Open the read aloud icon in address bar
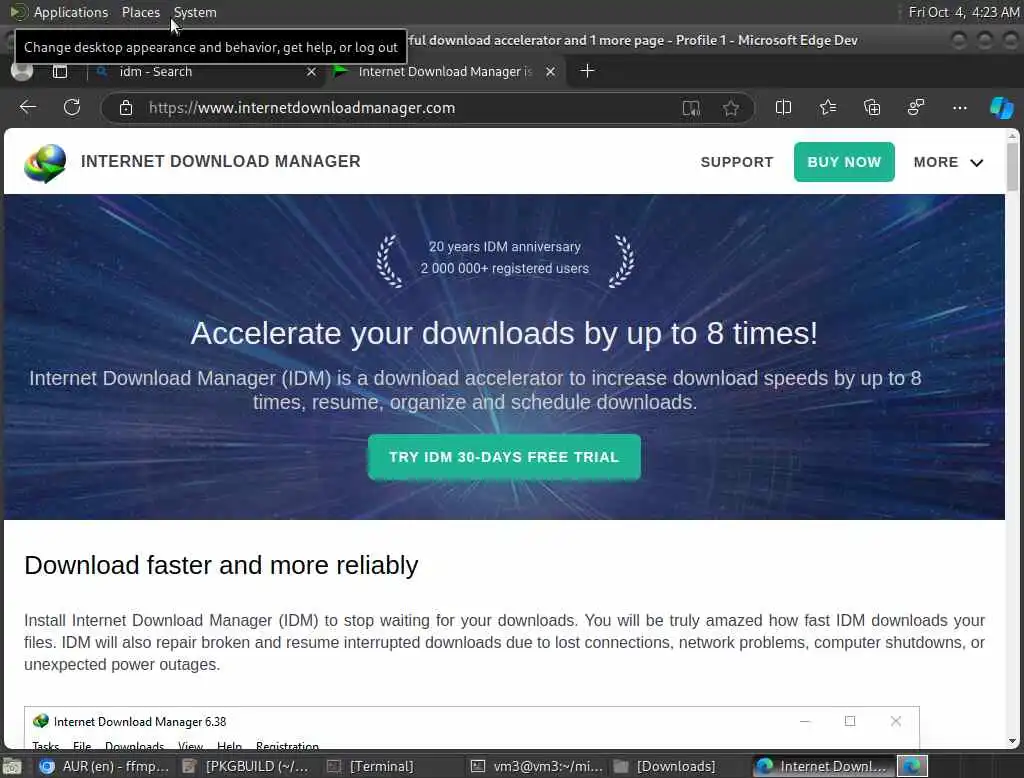The image size is (1024, 778). (x=691, y=108)
